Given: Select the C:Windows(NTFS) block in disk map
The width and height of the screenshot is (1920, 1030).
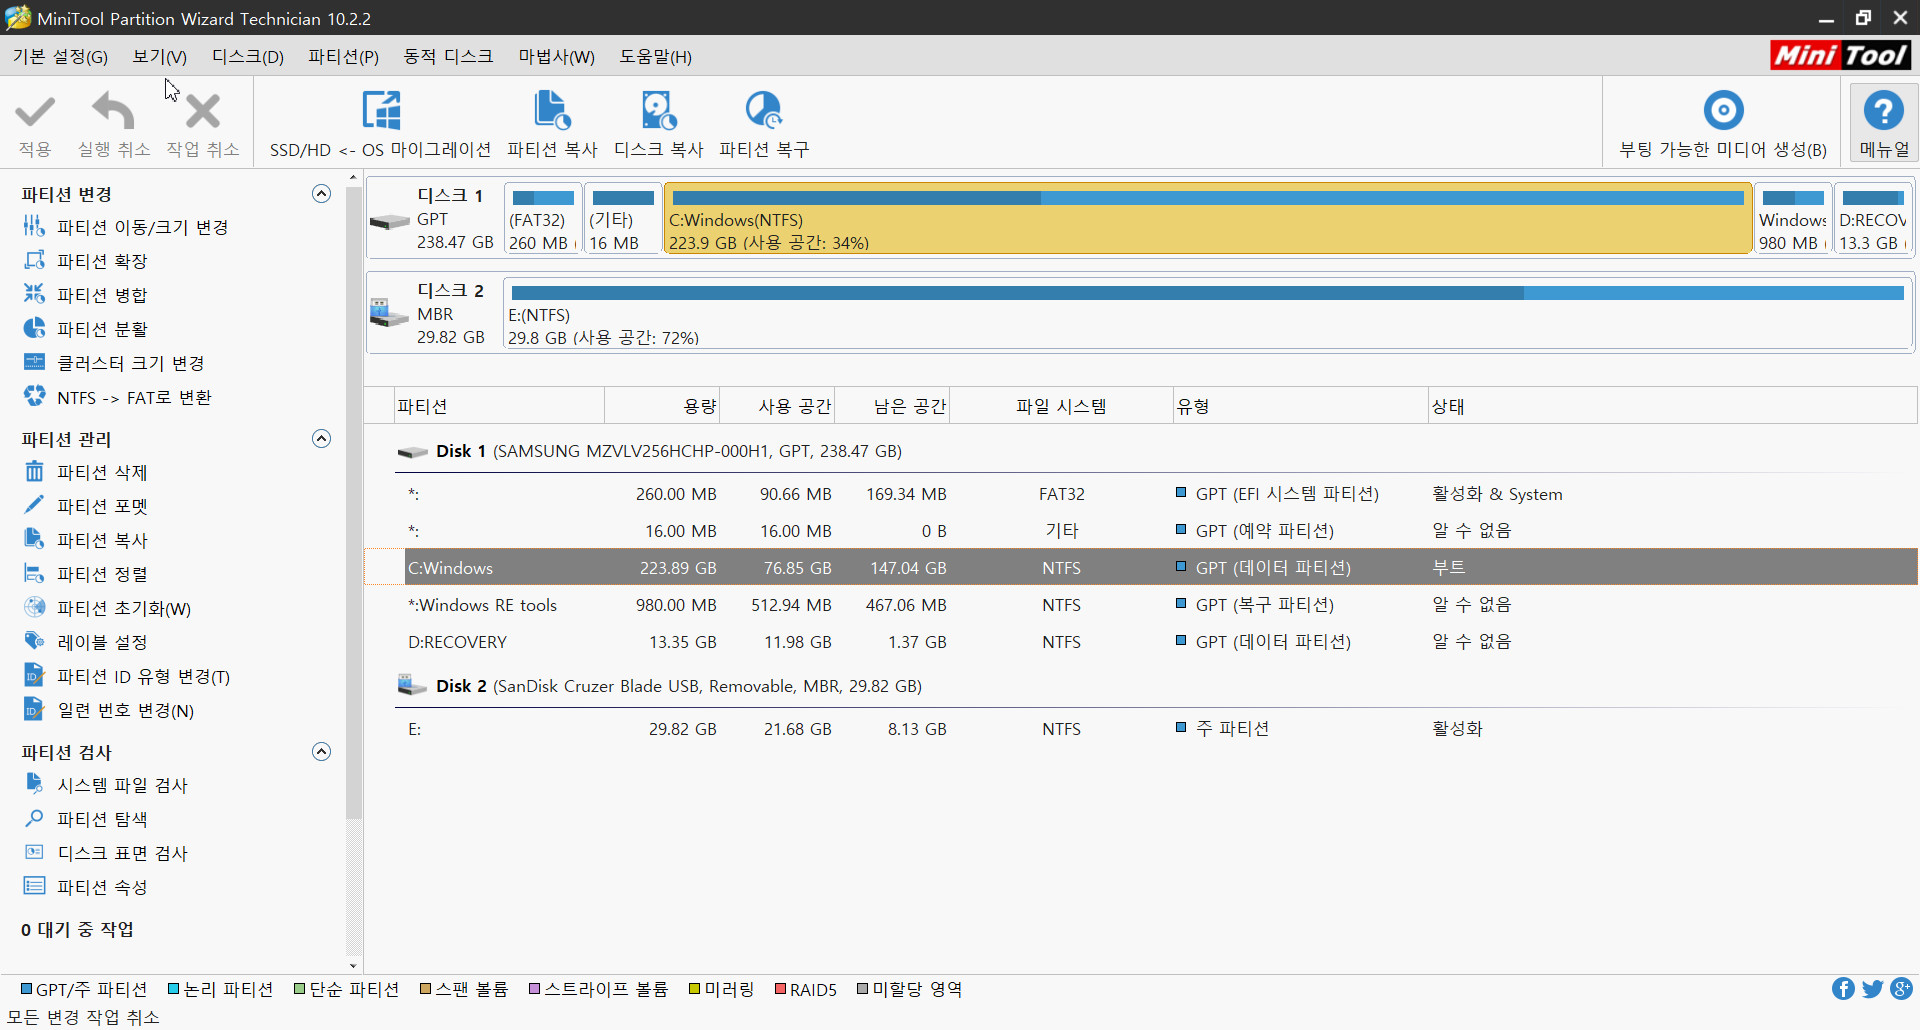Looking at the screenshot, I should coord(1208,218).
